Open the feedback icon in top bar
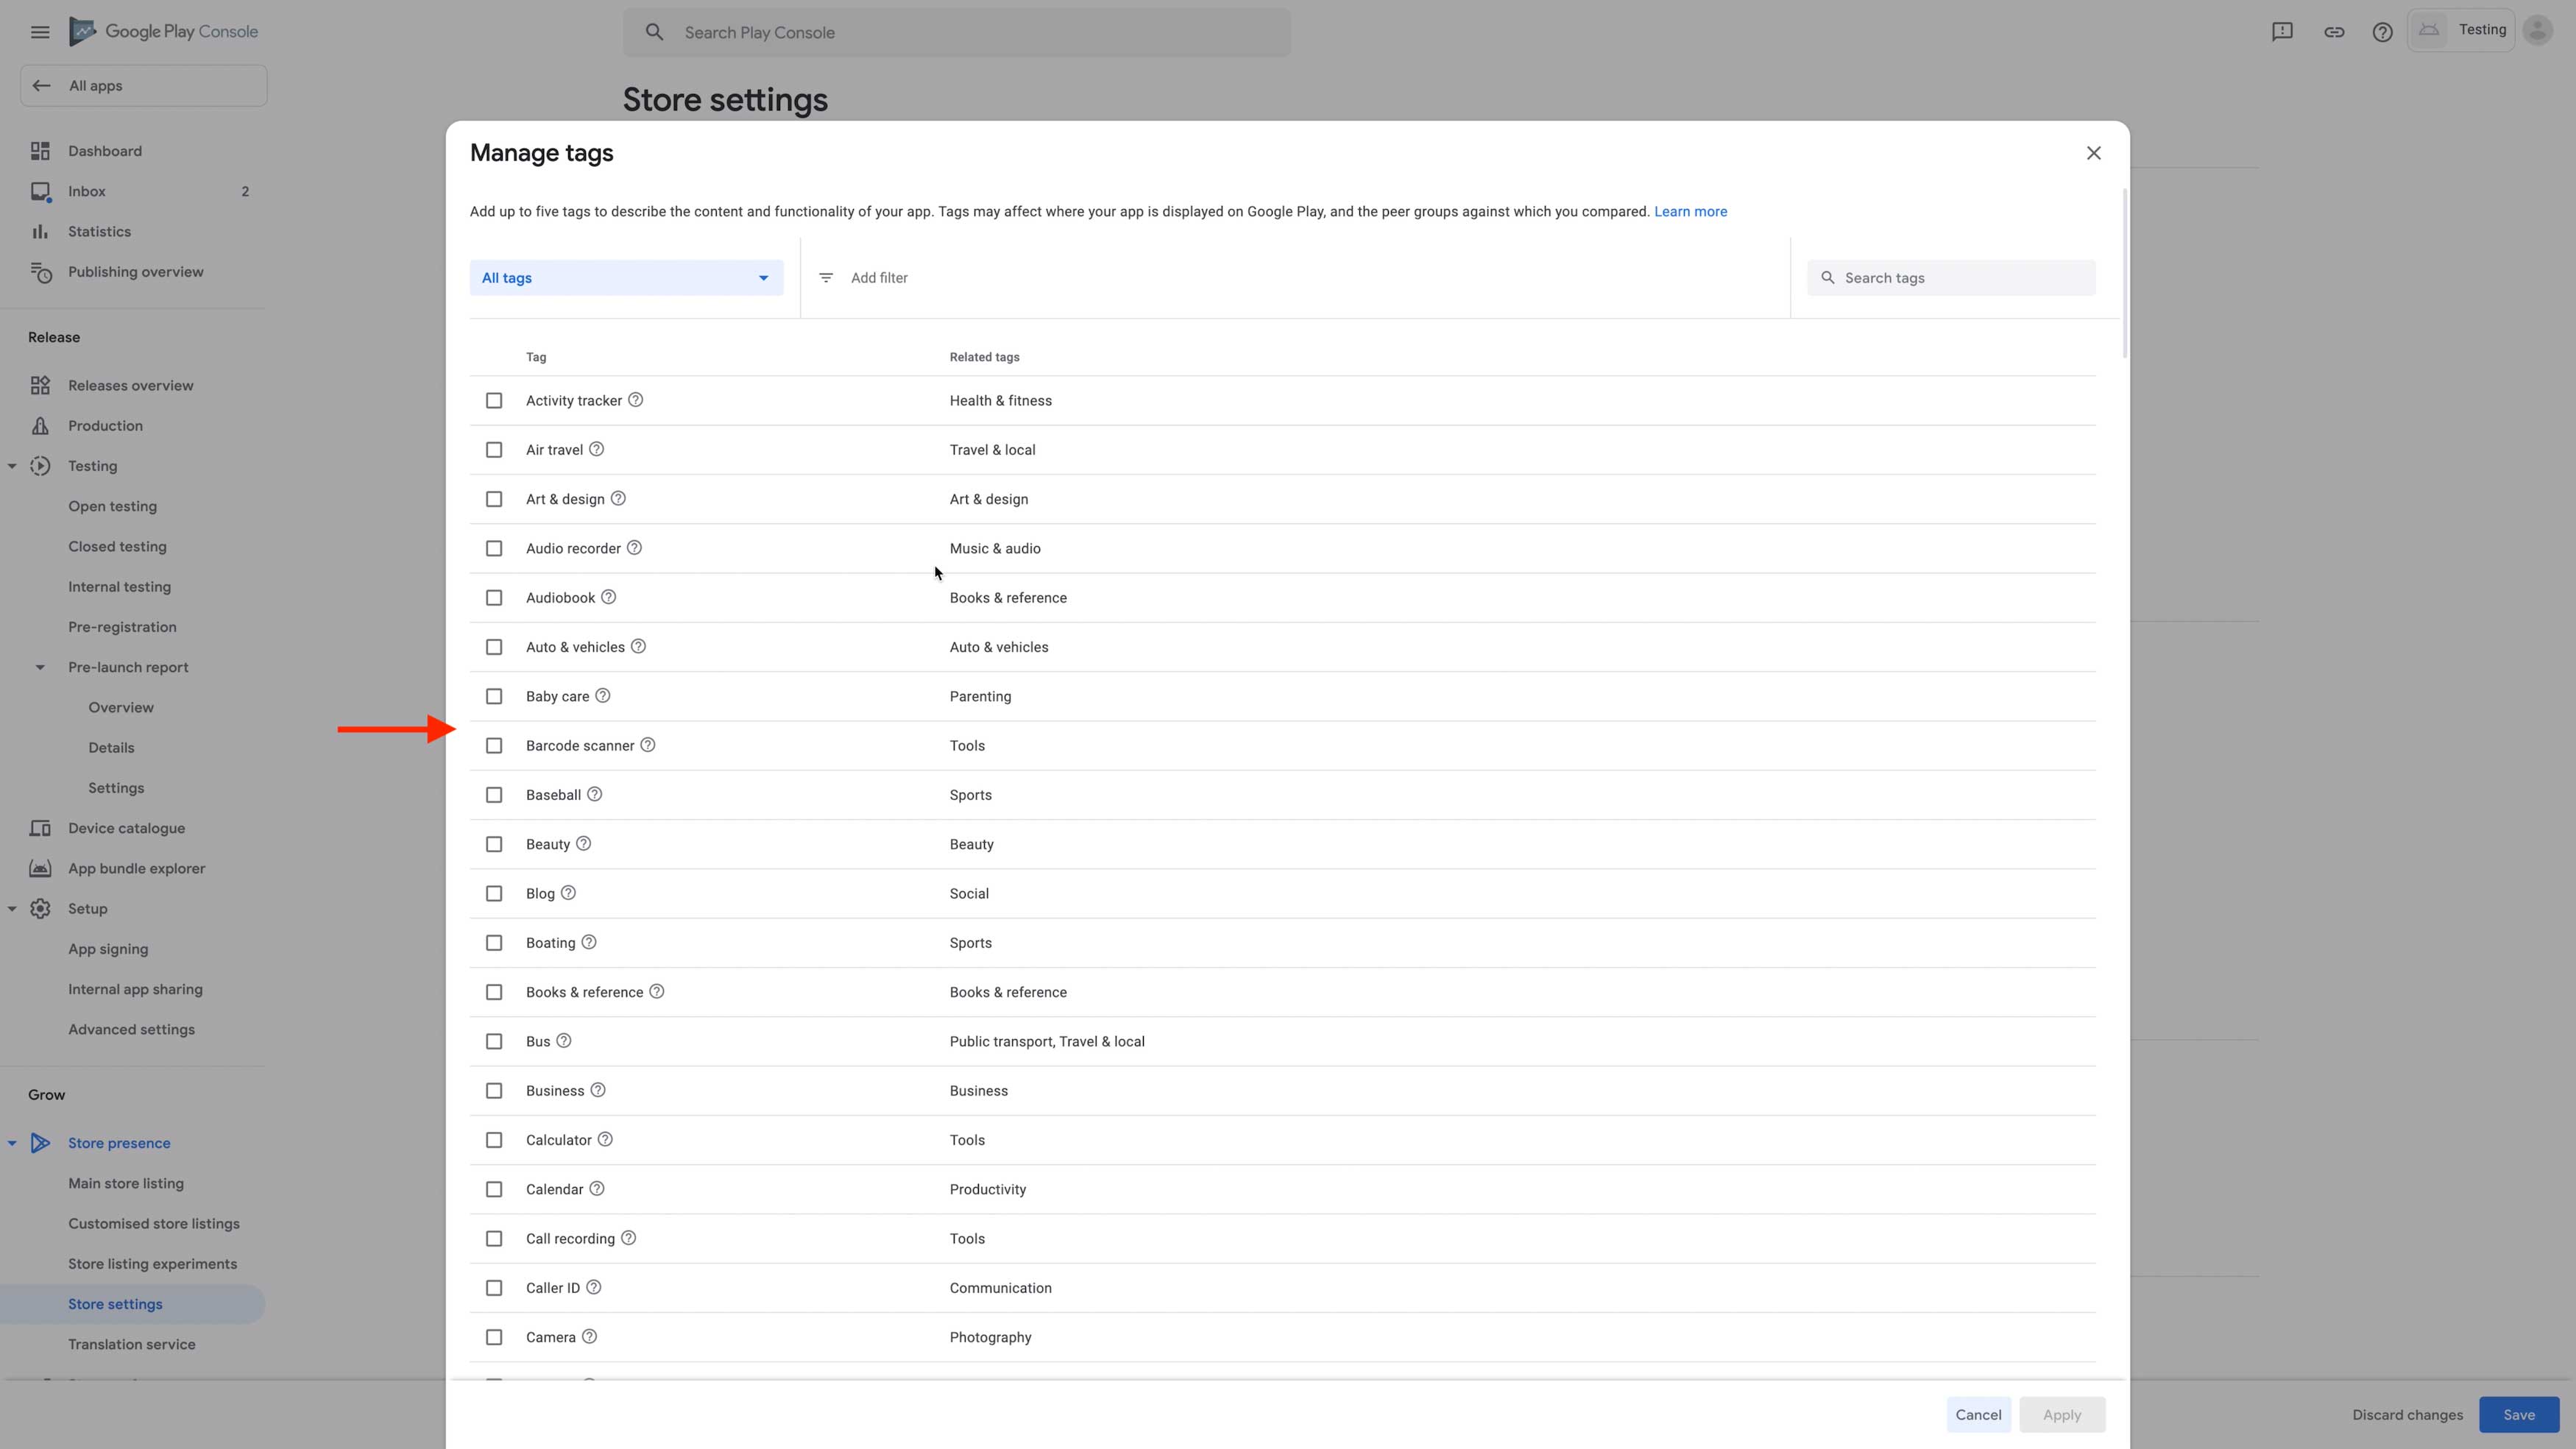2576x1449 pixels. (x=2282, y=32)
